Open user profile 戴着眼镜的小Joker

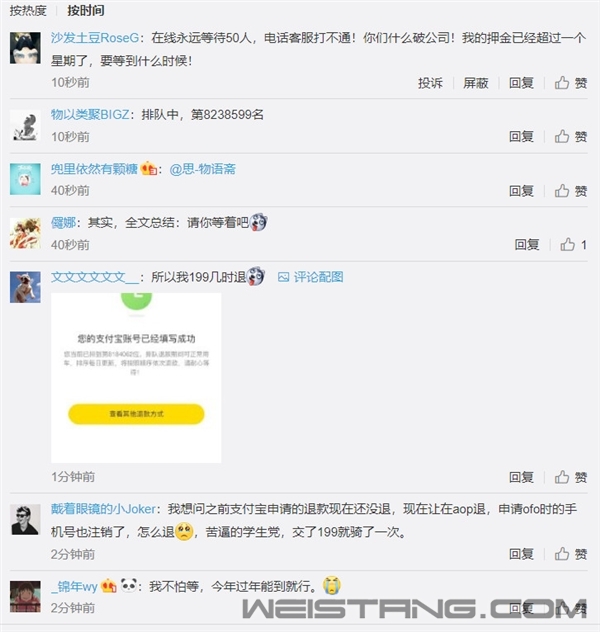103,509
